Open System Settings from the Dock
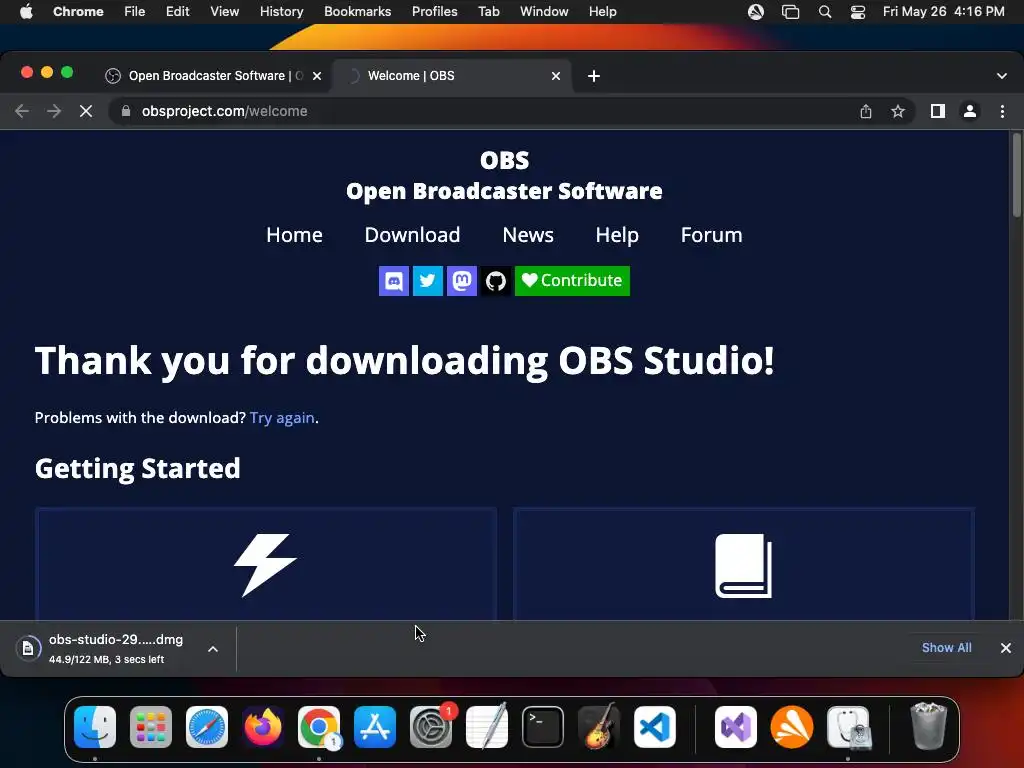The image size is (1024, 768). pos(431,727)
